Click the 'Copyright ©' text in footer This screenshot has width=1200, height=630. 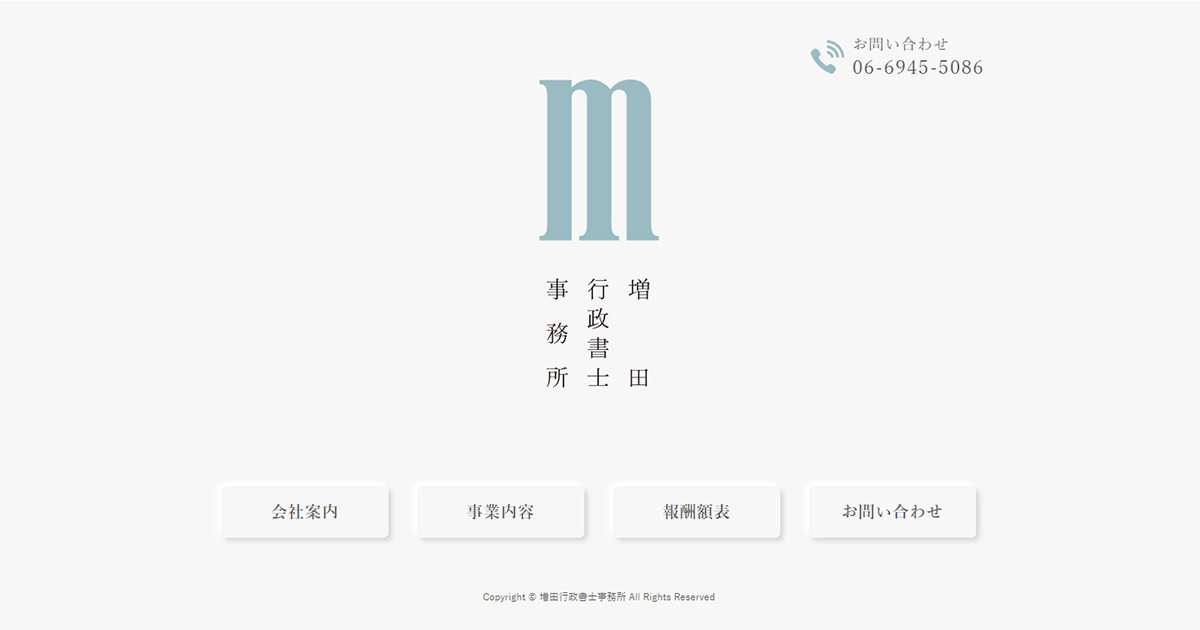point(509,597)
